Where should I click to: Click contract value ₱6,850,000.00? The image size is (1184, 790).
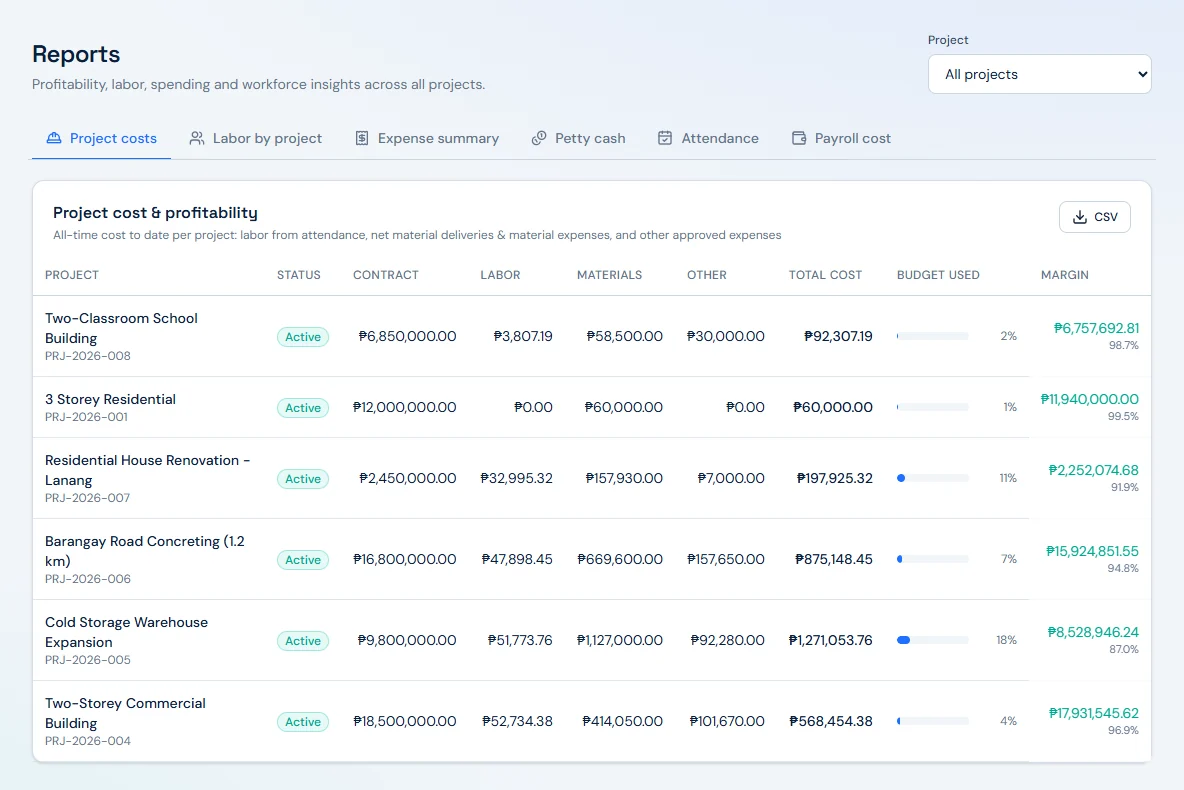point(407,336)
